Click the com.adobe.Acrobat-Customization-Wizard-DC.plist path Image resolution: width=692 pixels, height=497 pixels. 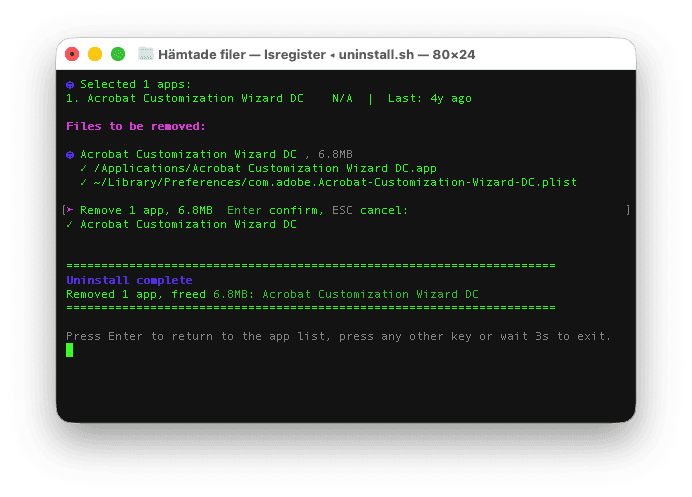(335, 182)
